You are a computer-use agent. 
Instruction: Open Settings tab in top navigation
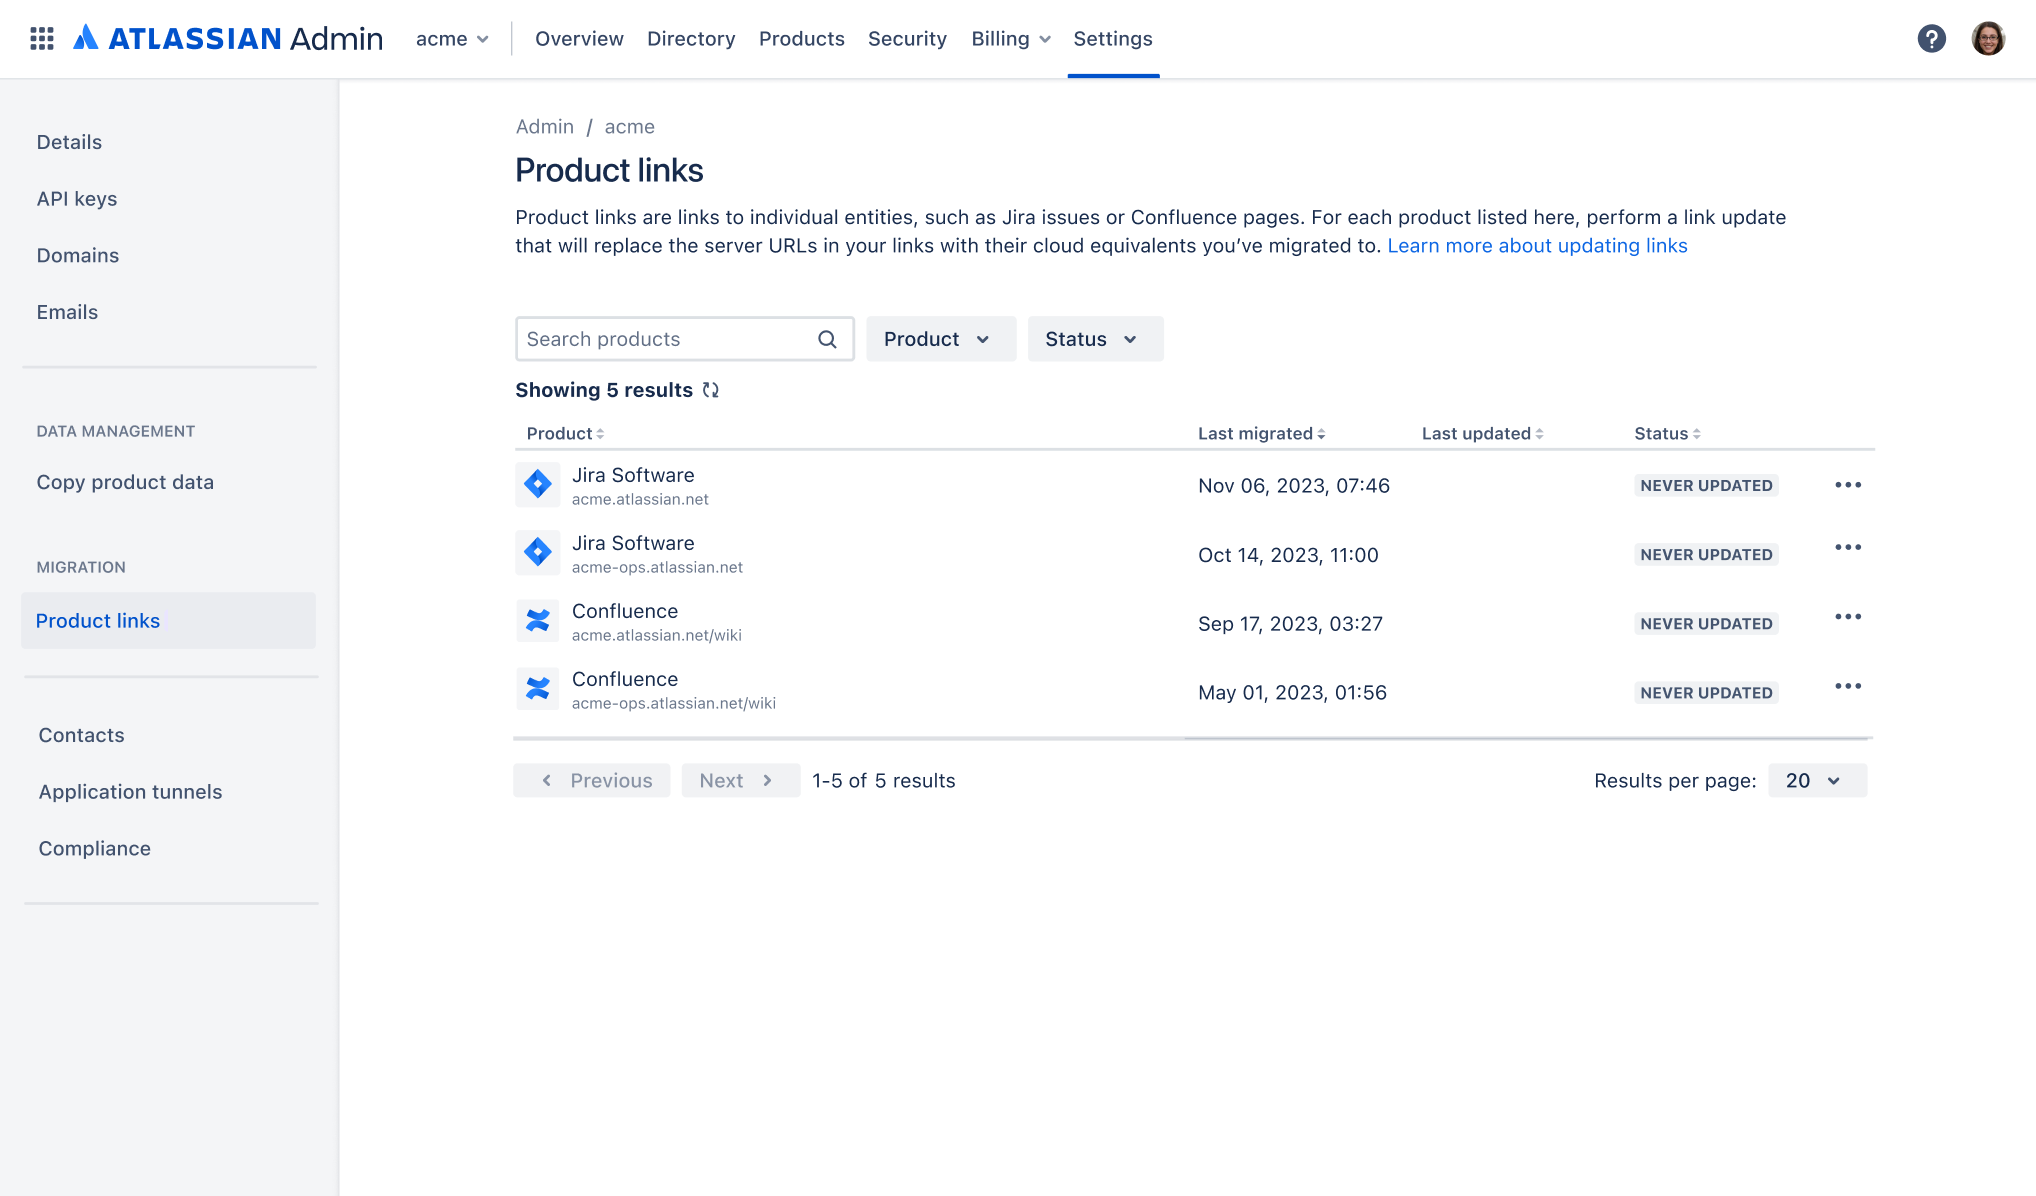click(x=1111, y=38)
